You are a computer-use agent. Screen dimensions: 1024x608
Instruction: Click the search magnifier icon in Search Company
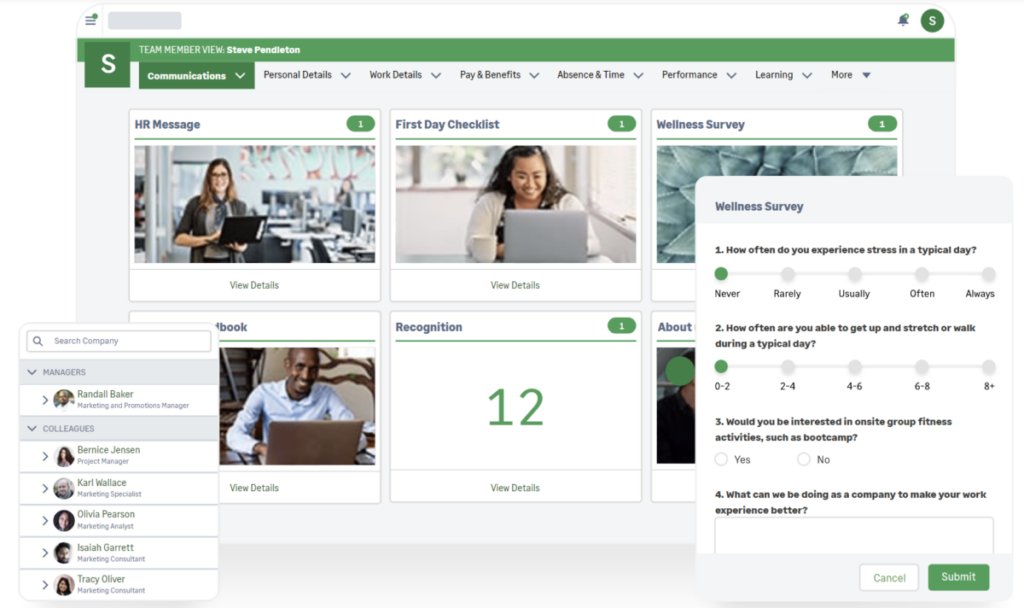[x=38, y=341]
